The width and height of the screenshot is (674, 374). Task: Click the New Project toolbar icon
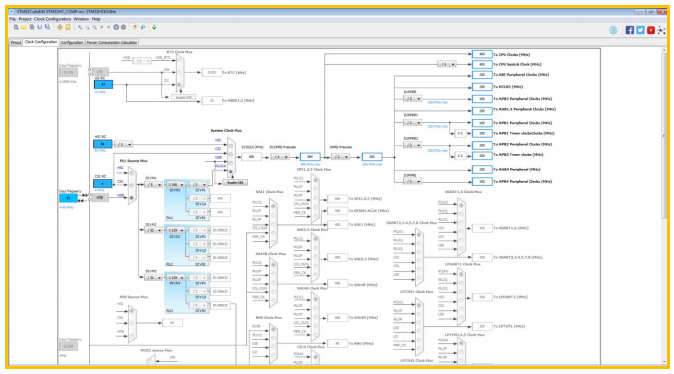(16, 28)
